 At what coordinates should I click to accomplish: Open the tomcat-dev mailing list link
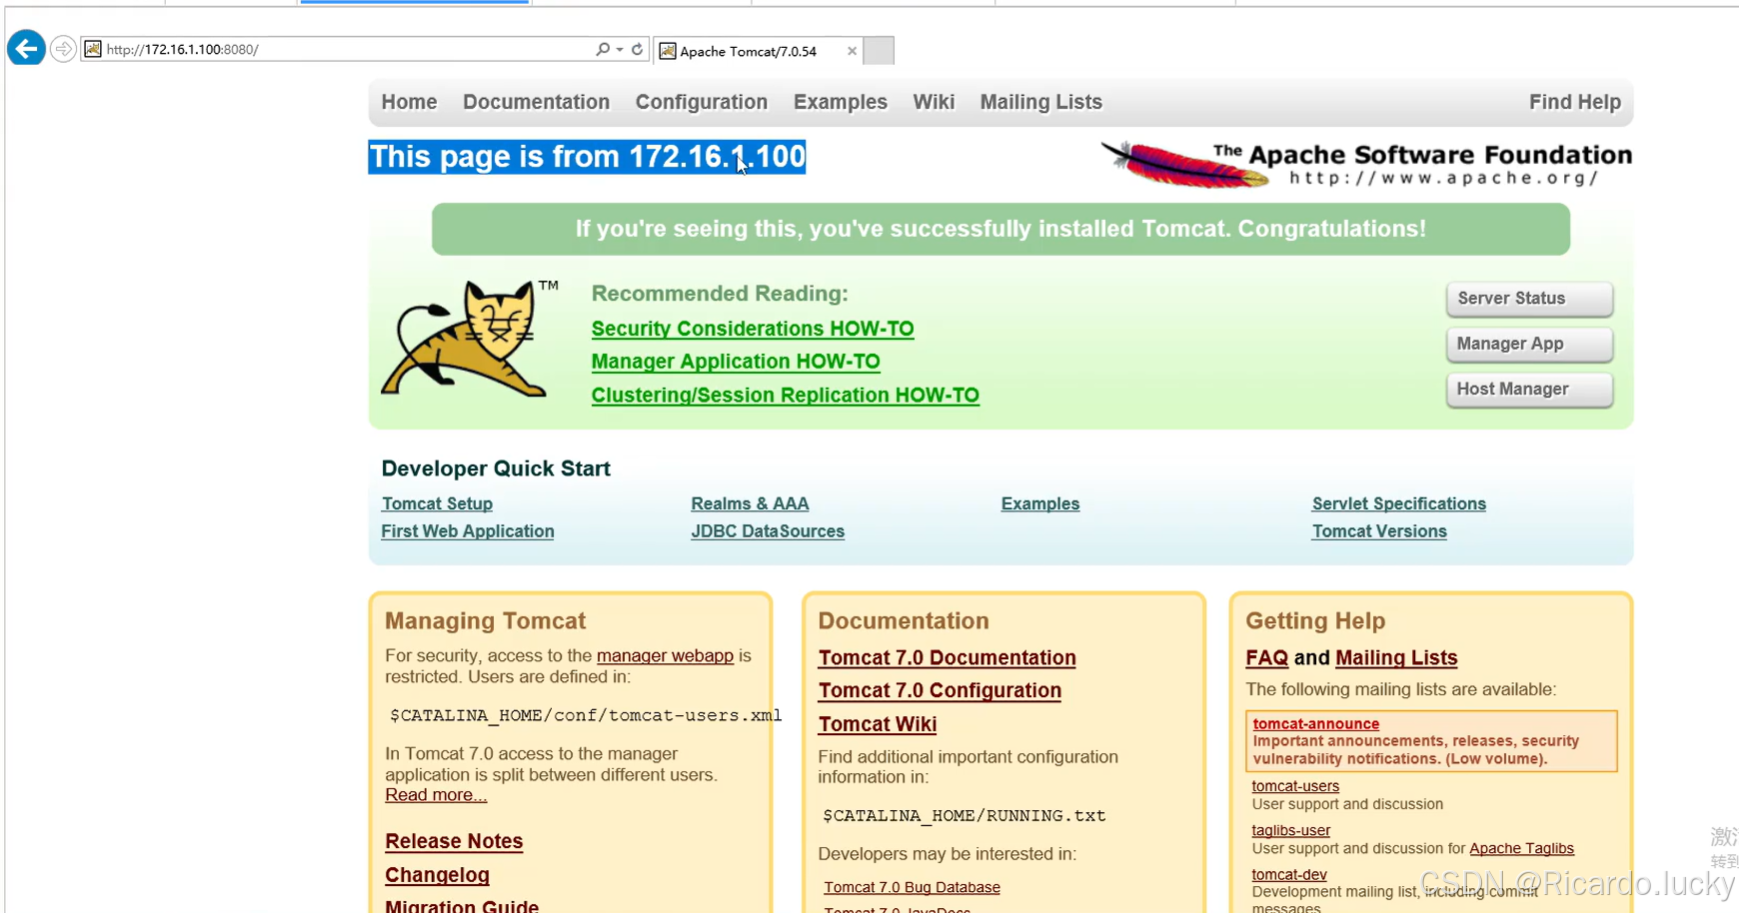(1289, 874)
